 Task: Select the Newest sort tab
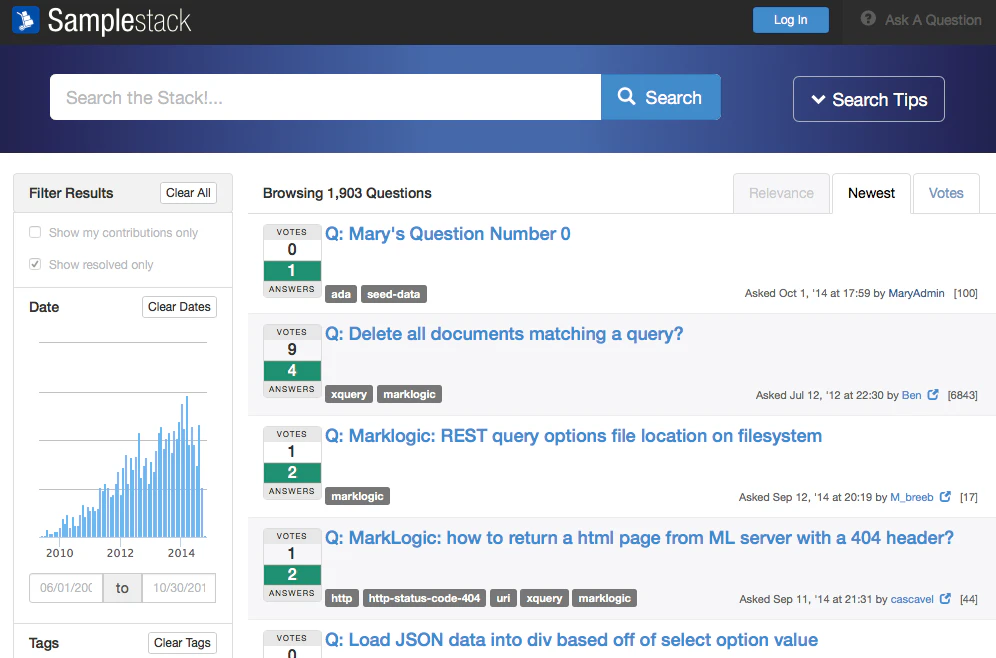(871, 193)
